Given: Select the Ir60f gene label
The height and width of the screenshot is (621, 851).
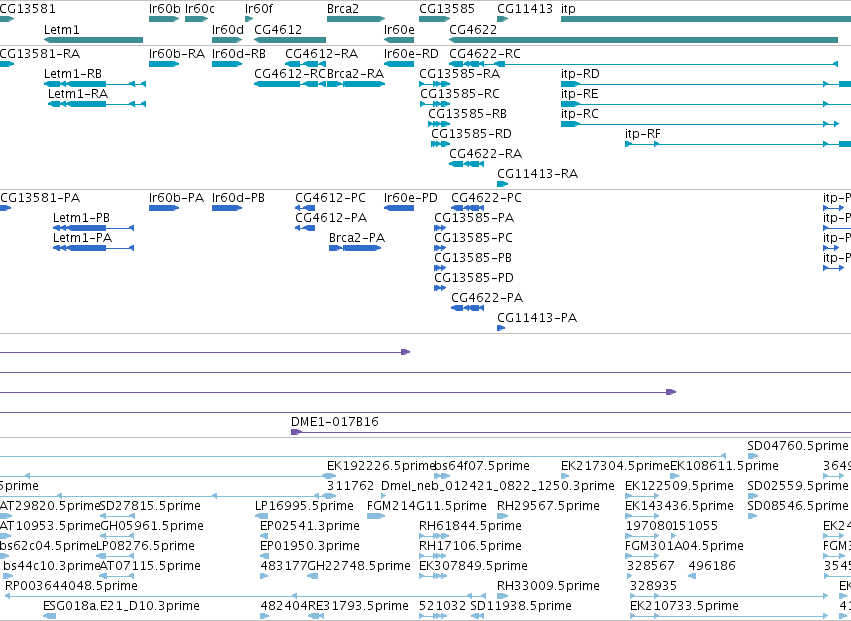Looking at the screenshot, I should point(259,9).
